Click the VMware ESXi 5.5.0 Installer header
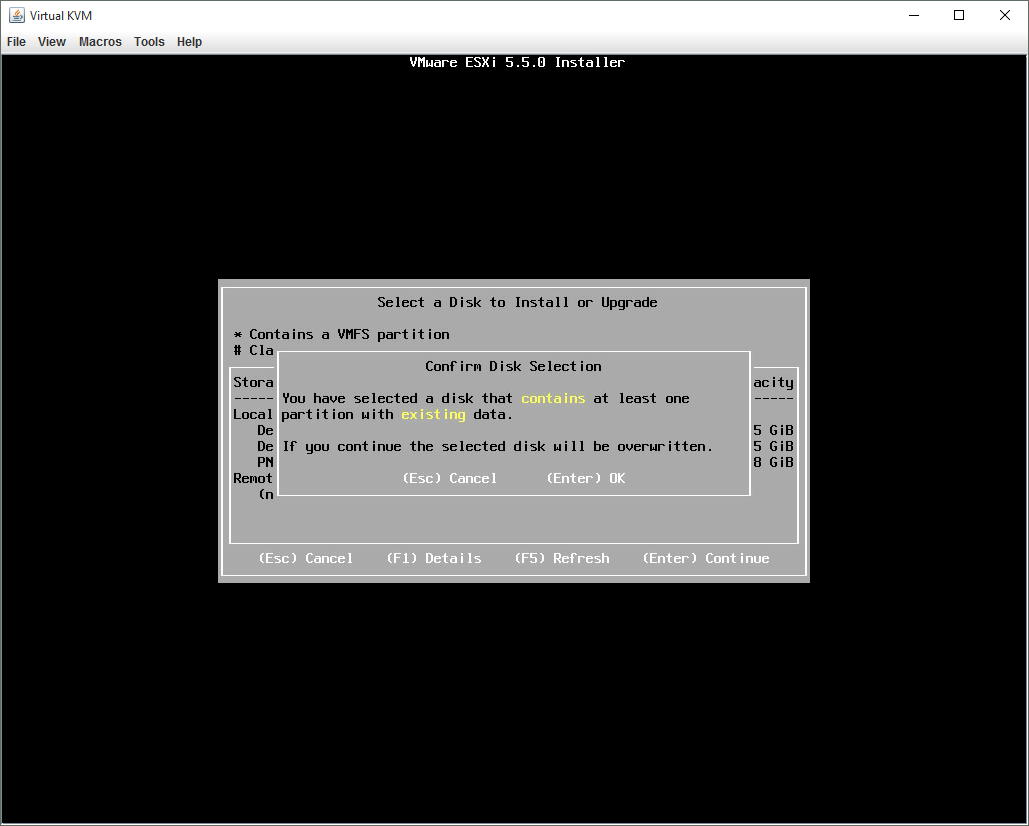Image resolution: width=1029 pixels, height=826 pixels. (517, 62)
